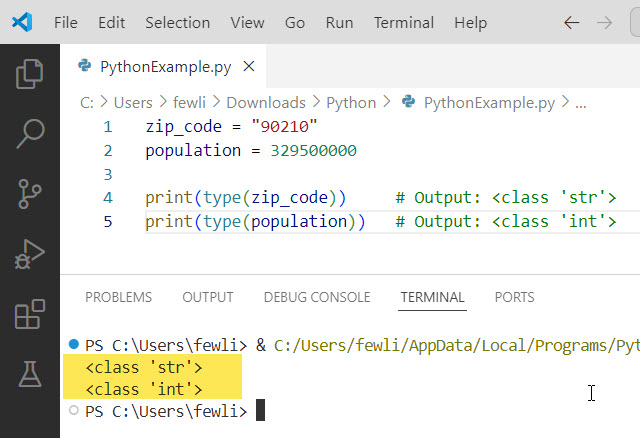640x438 pixels.
Task: Click print(type(zip_code)) on line 4
Action: tap(246, 198)
